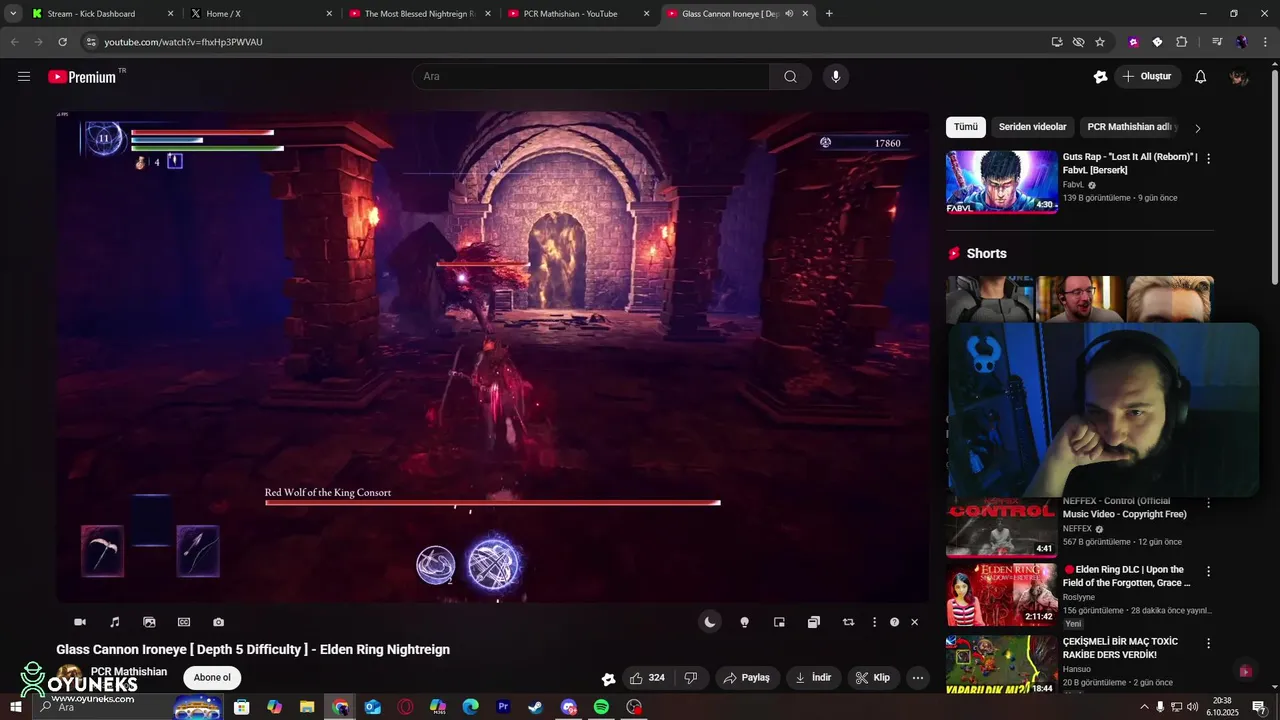Toggle the loop repeat icon

pyautogui.click(x=848, y=622)
